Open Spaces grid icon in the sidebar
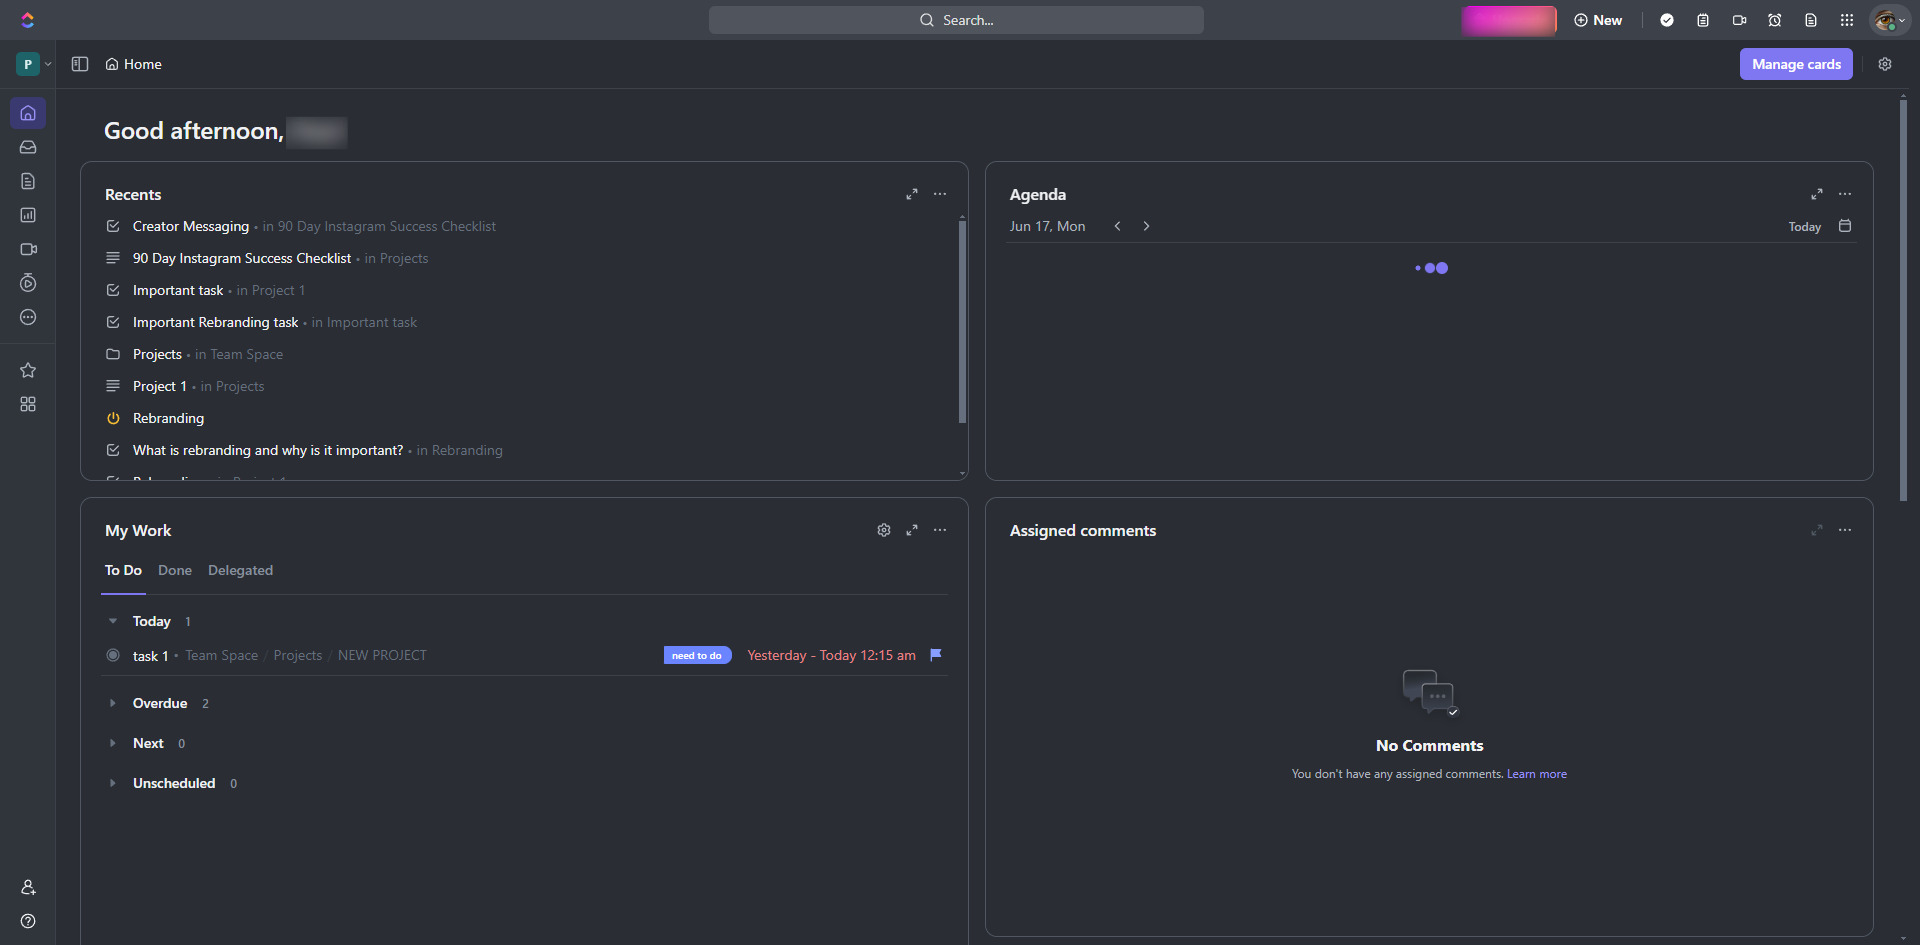This screenshot has width=1920, height=945. (x=28, y=404)
